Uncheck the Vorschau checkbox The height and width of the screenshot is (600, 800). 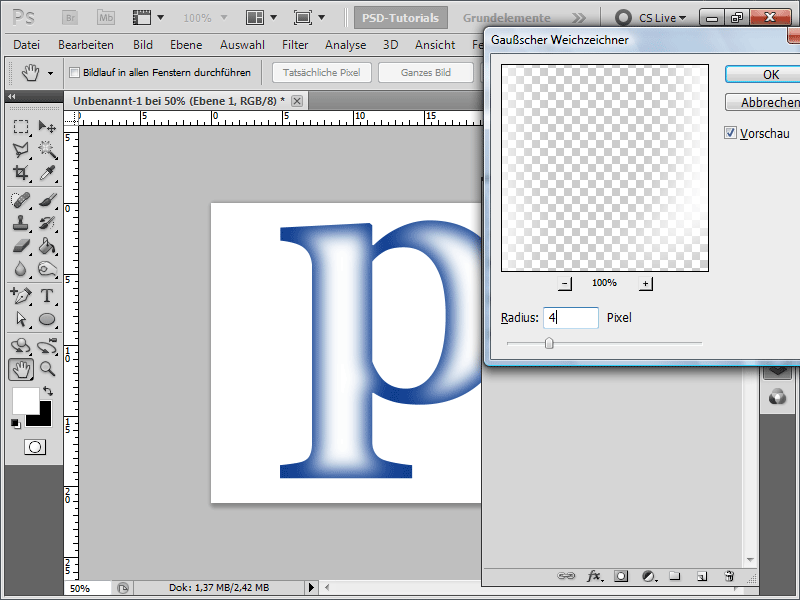pos(730,133)
